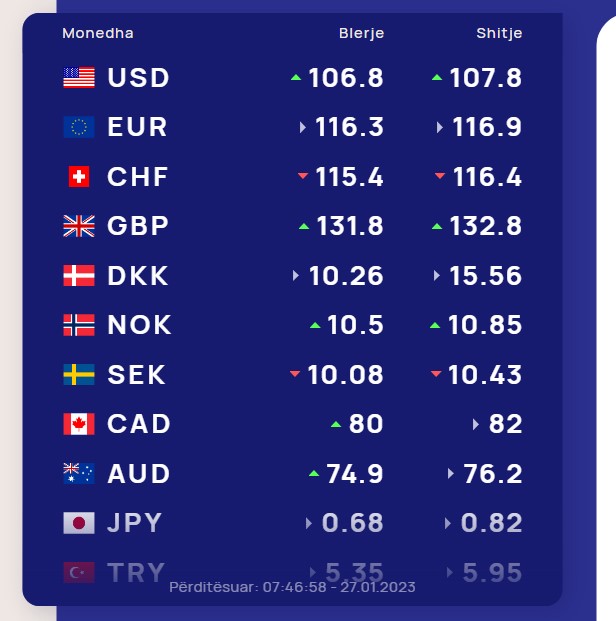Click the Shitje column header
Image resolution: width=616 pixels, height=621 pixels.
tap(499, 33)
